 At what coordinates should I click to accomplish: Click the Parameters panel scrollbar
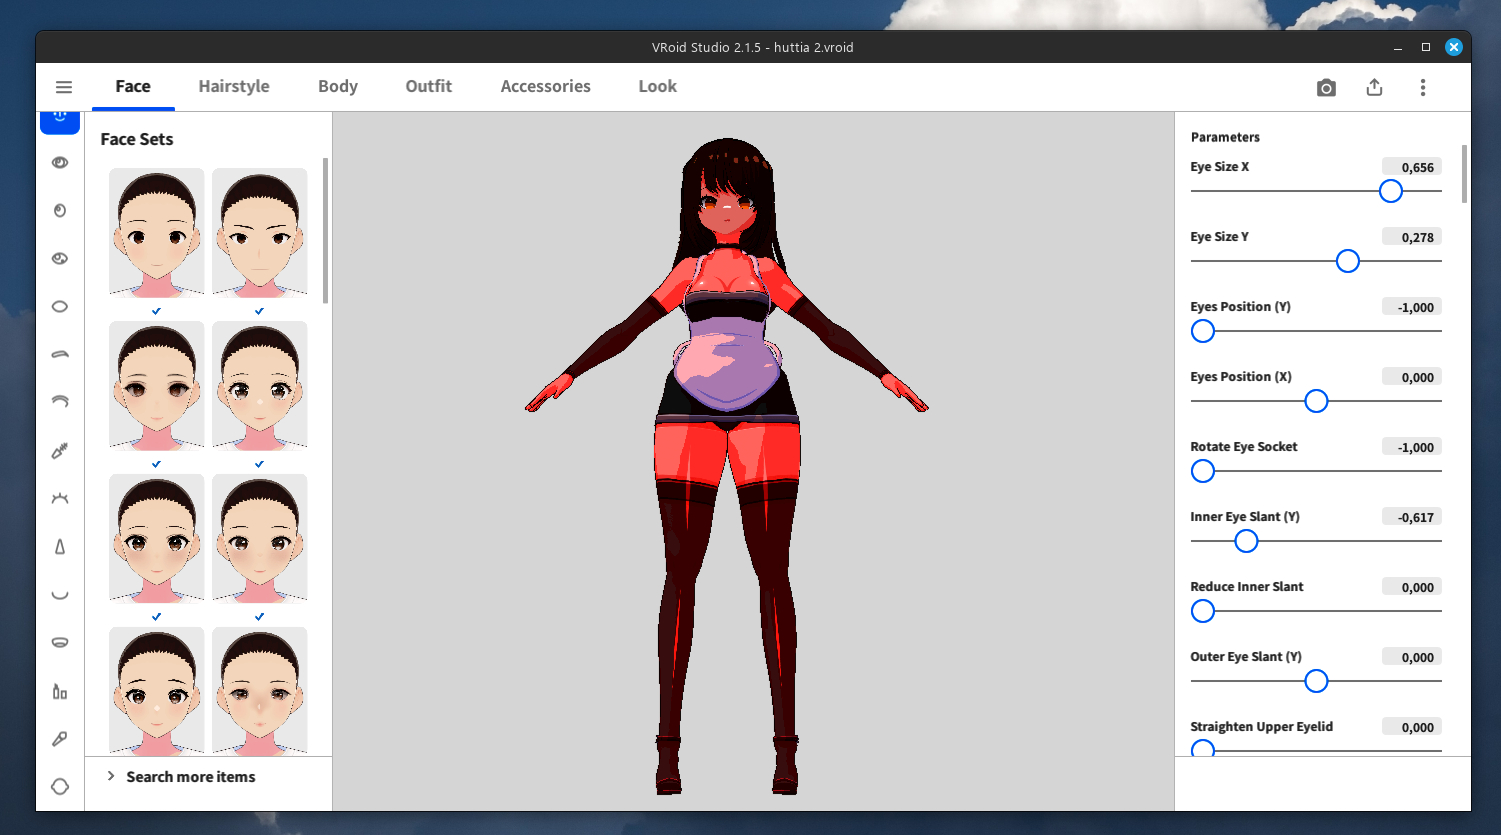coord(1464,174)
